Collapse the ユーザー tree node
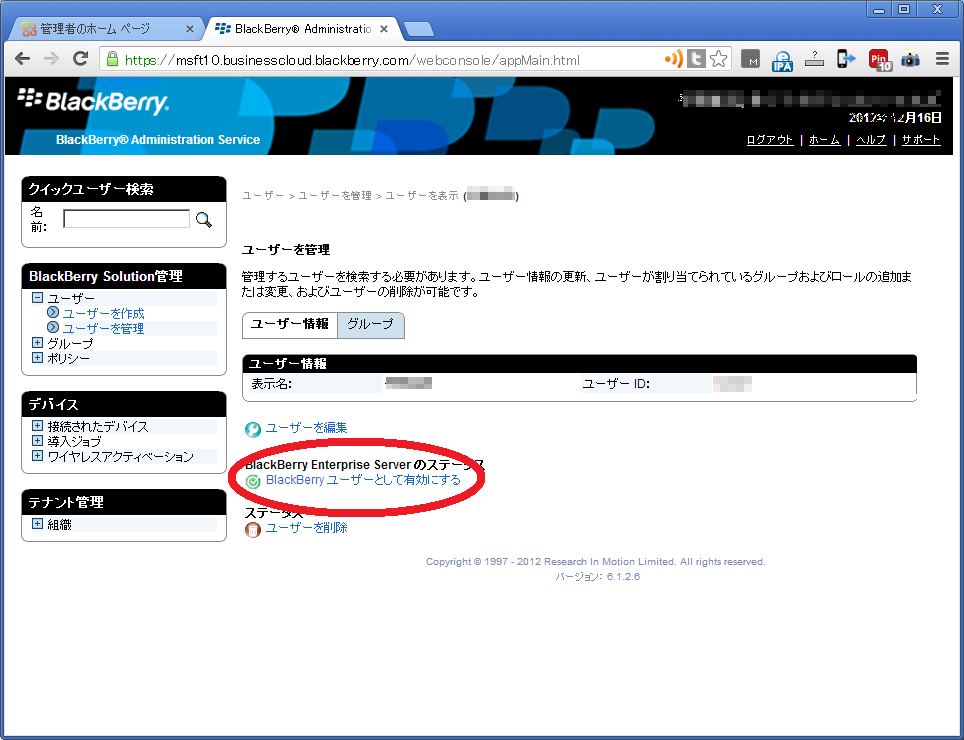Viewport: 964px width, 740px height. 38,297
